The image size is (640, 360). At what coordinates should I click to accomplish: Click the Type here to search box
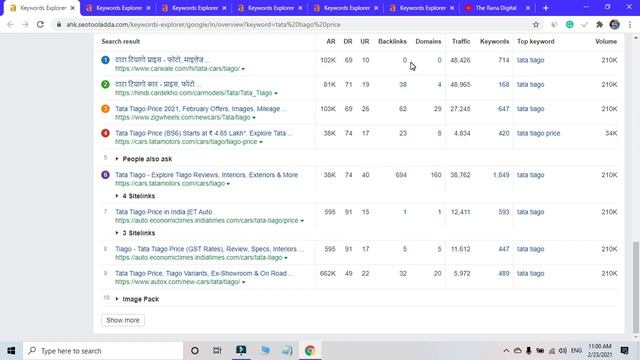[103, 351]
